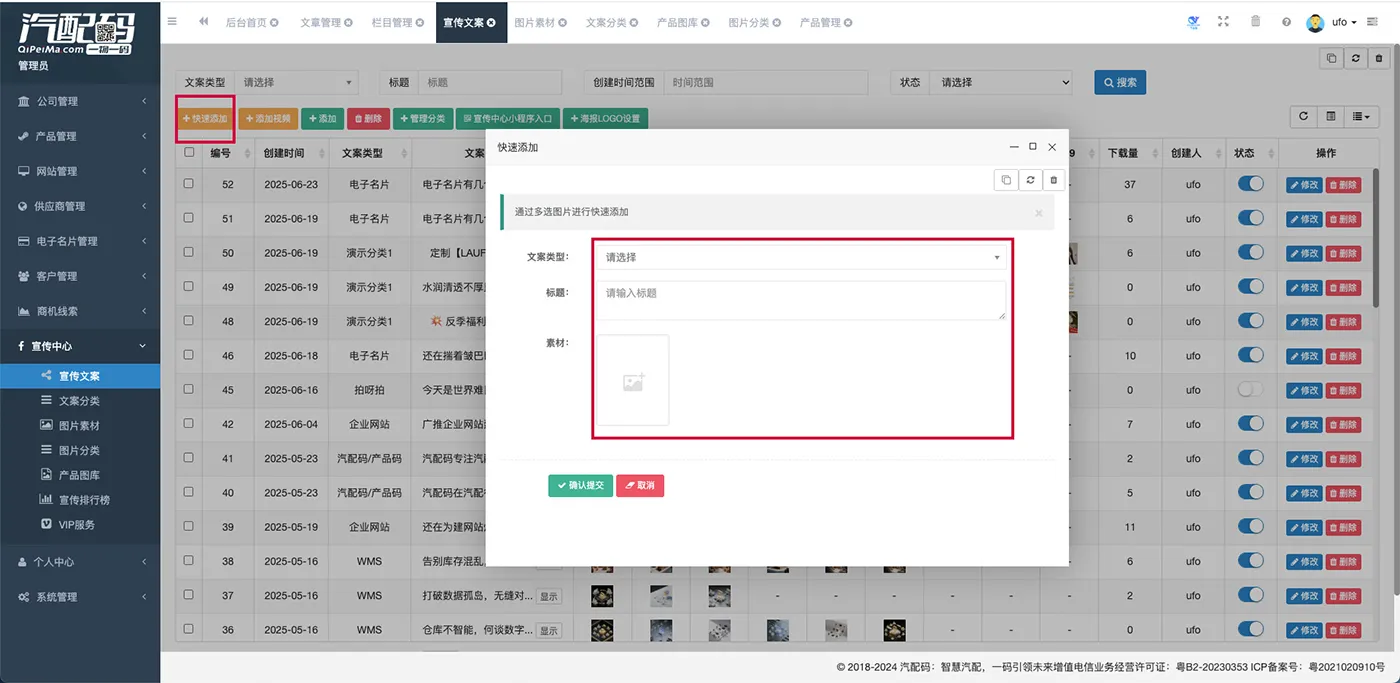Click the 确认提交 button

coord(580,485)
